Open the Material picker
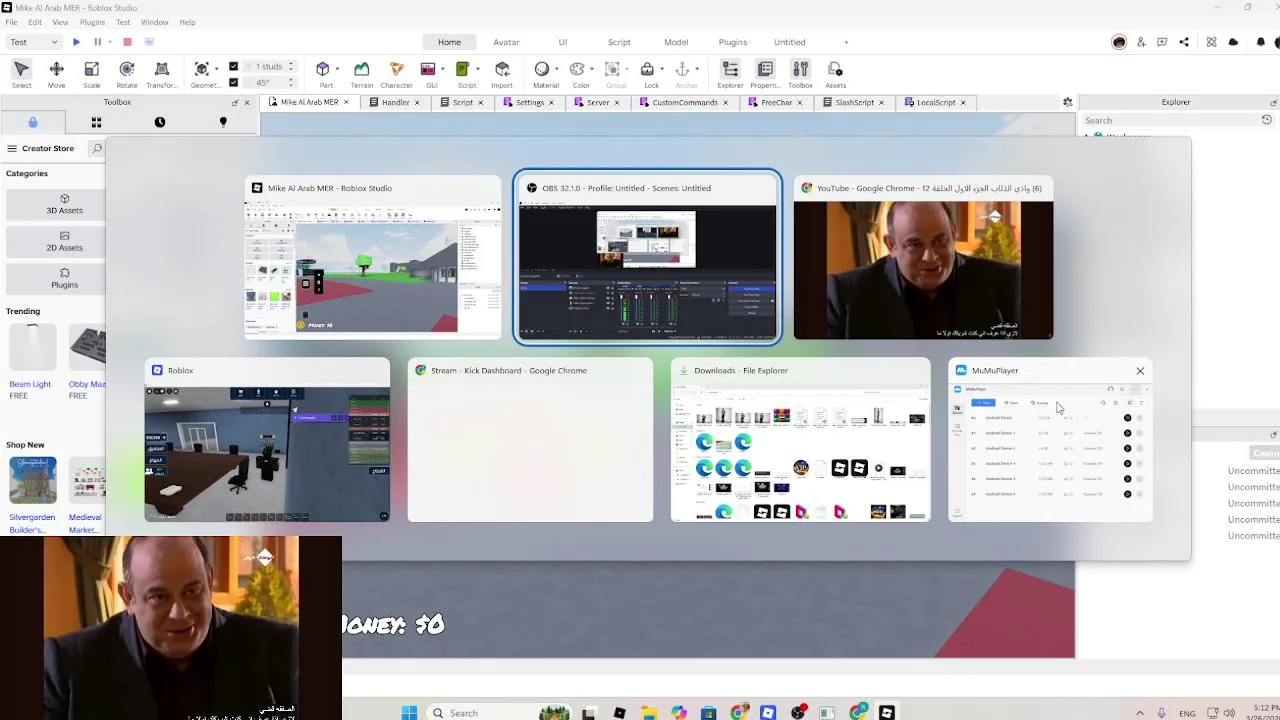 tap(542, 69)
